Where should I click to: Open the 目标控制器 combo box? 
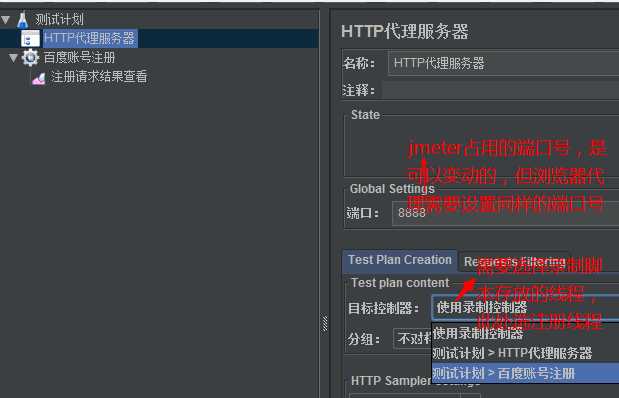coord(525,307)
